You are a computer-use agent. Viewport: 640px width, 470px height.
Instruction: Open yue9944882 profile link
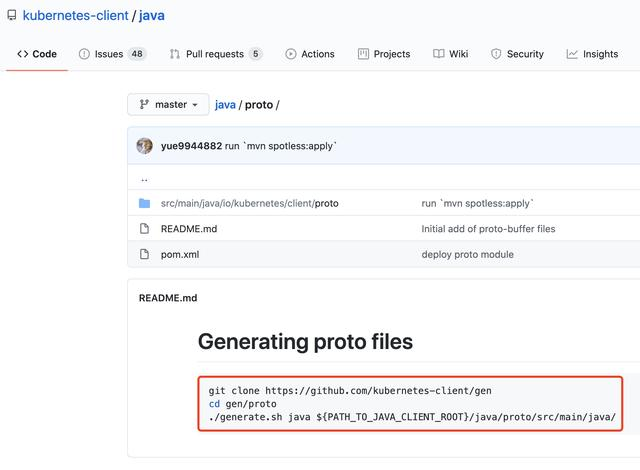click(191, 146)
